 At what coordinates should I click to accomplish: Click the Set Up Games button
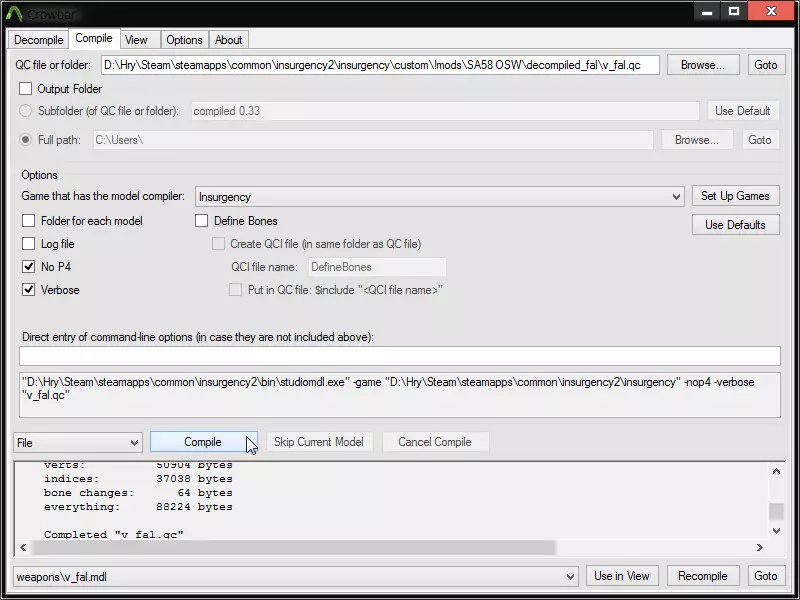pos(735,196)
